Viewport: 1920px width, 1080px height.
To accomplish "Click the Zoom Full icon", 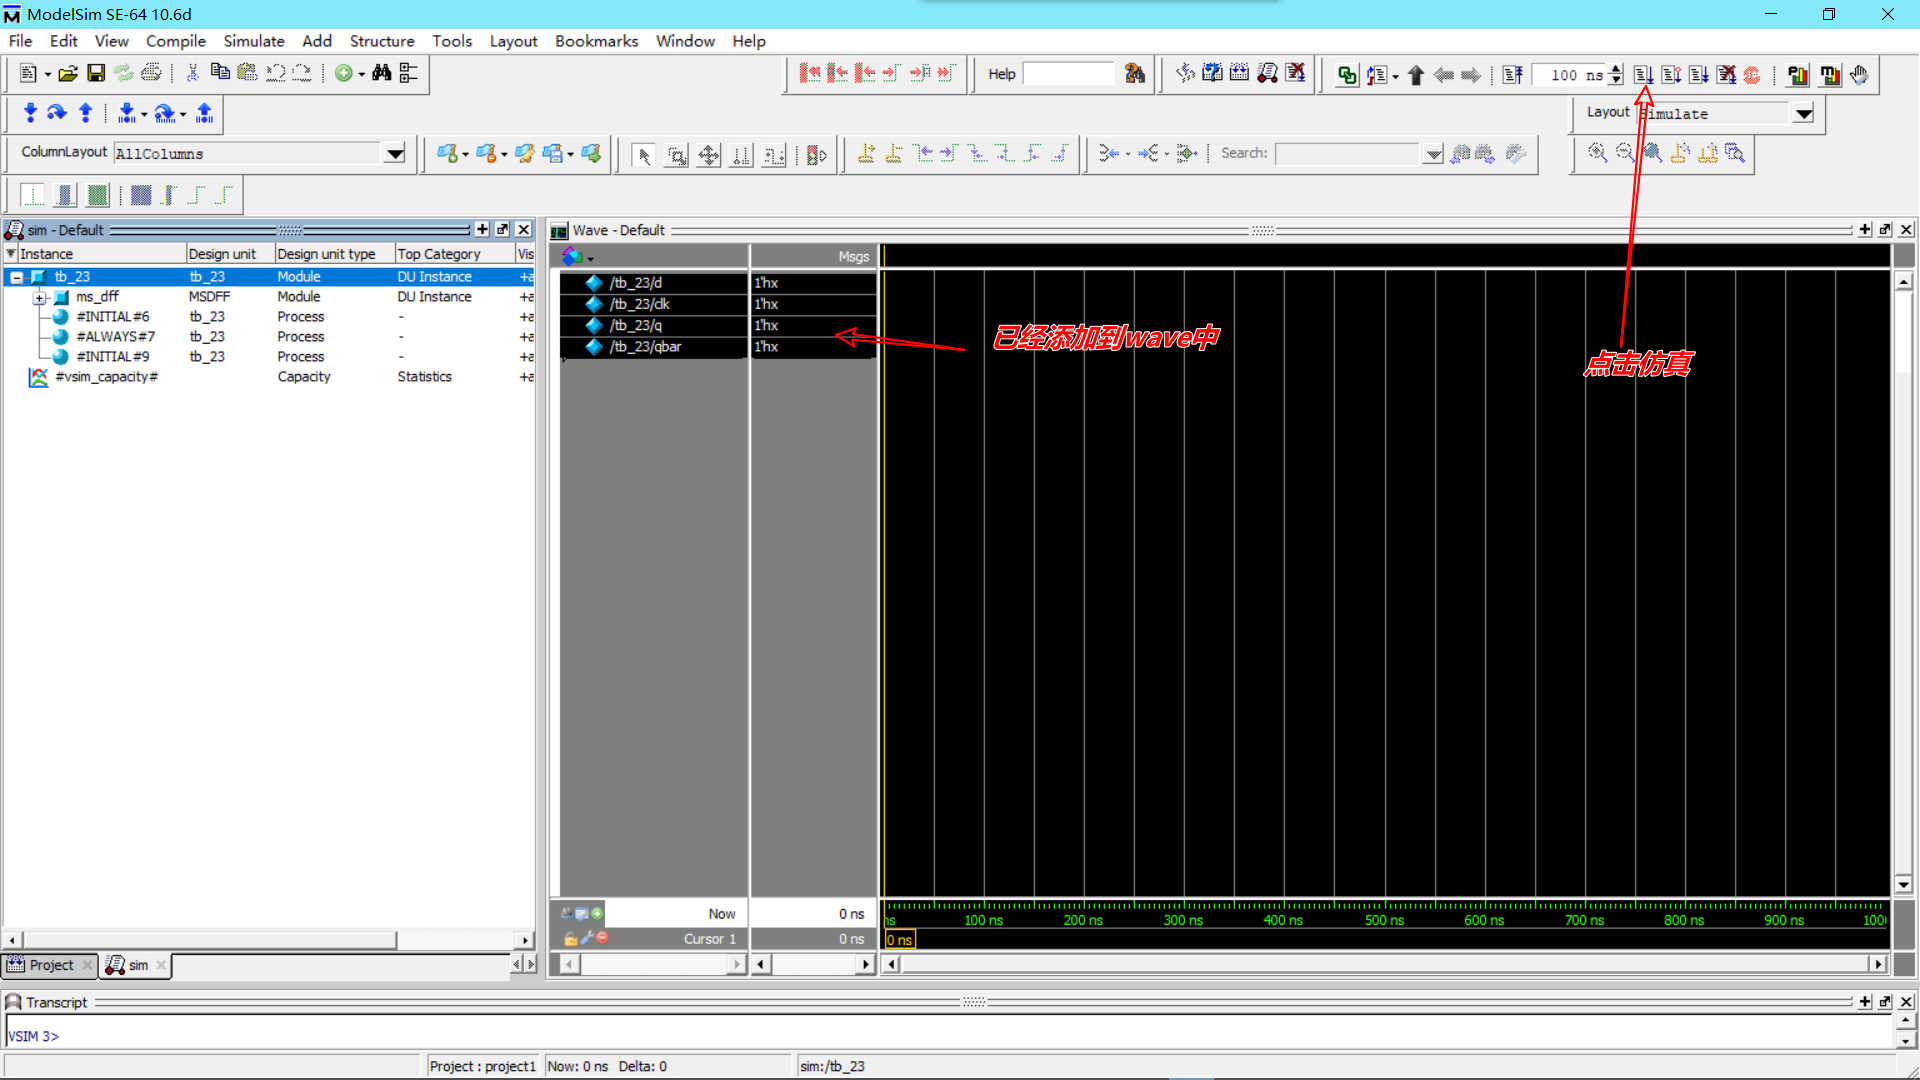I will coord(1653,153).
